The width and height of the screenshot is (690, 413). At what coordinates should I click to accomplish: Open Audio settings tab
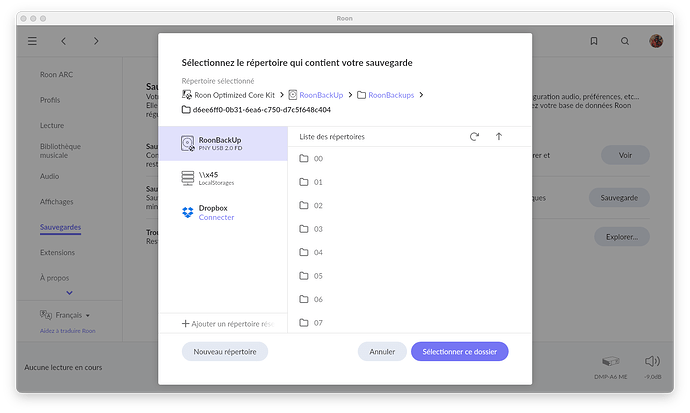pos(49,176)
